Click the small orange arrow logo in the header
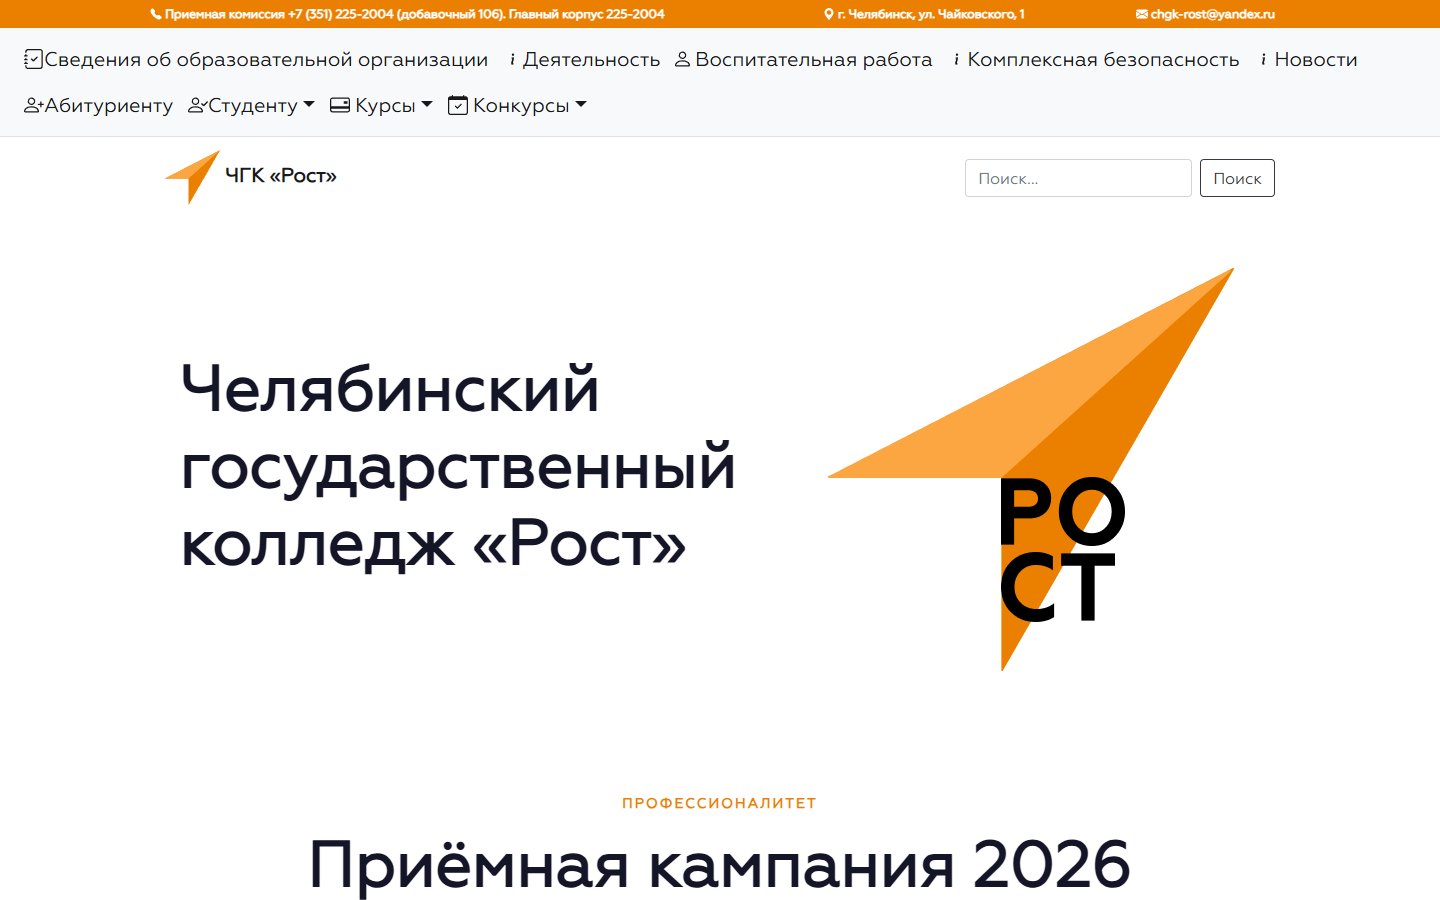1440x900 pixels. click(x=192, y=177)
